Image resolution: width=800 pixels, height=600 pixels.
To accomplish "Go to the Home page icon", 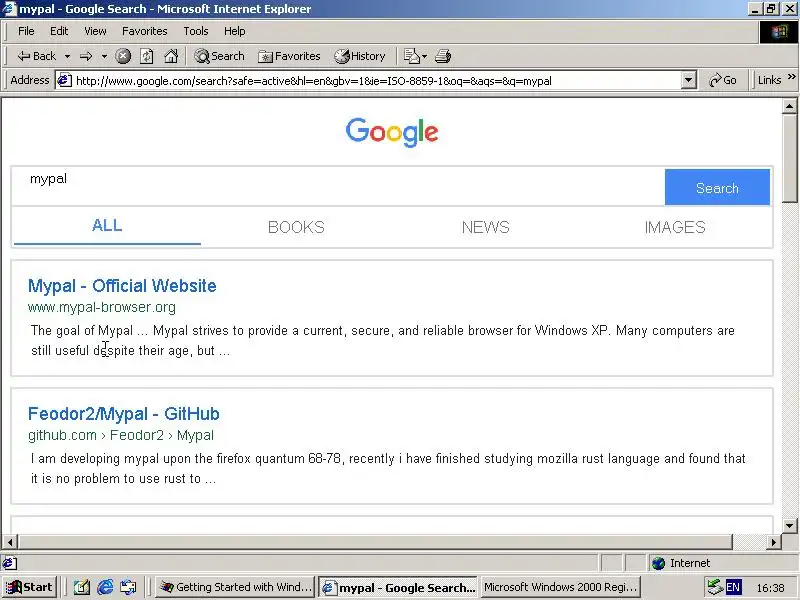I will click(x=171, y=56).
